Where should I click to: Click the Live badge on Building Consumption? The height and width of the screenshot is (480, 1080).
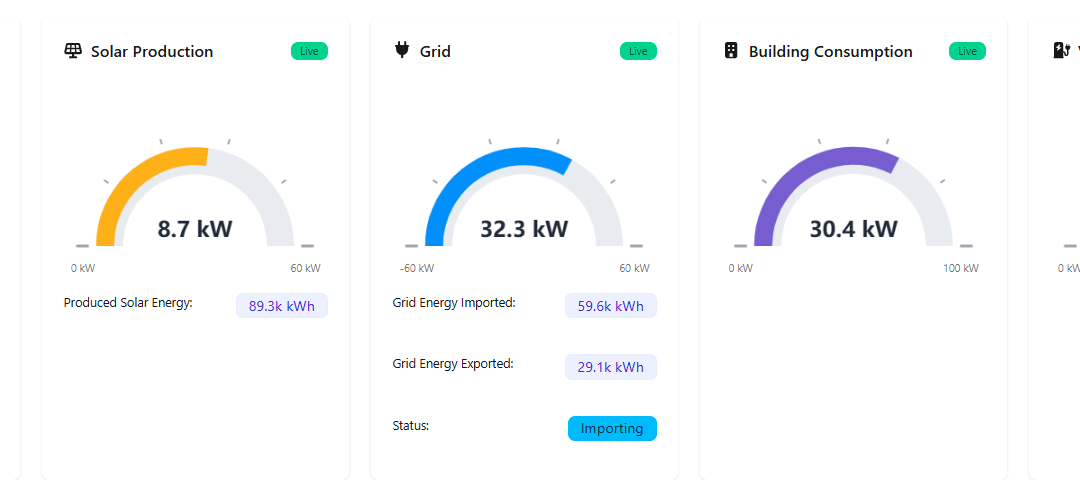(x=967, y=51)
